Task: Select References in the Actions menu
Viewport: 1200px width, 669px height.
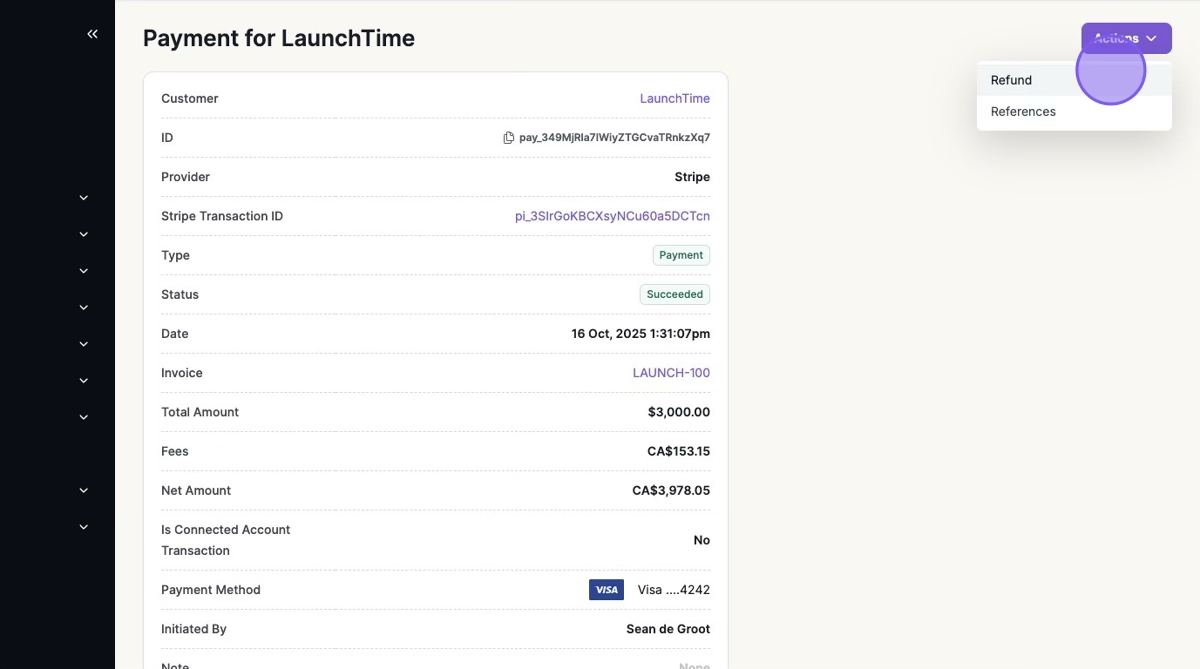Action: (1074, 111)
